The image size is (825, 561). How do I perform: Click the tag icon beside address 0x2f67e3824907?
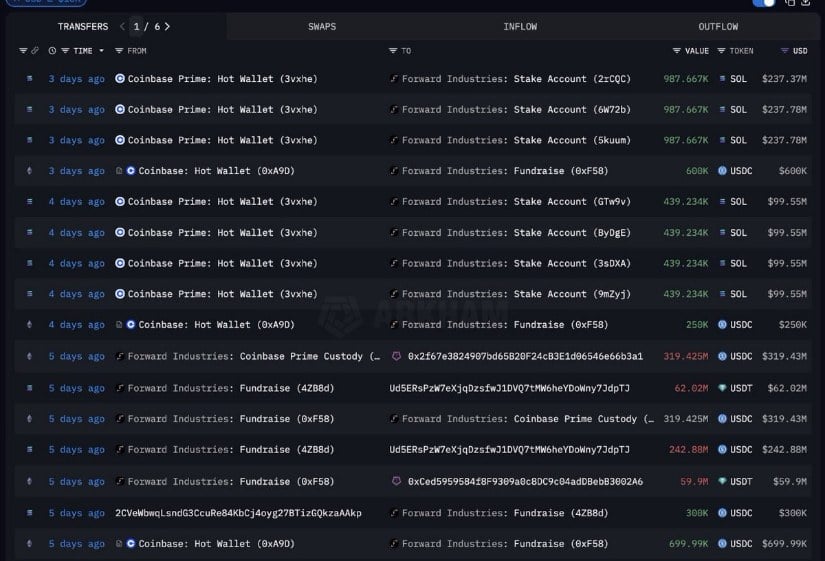tap(396, 356)
